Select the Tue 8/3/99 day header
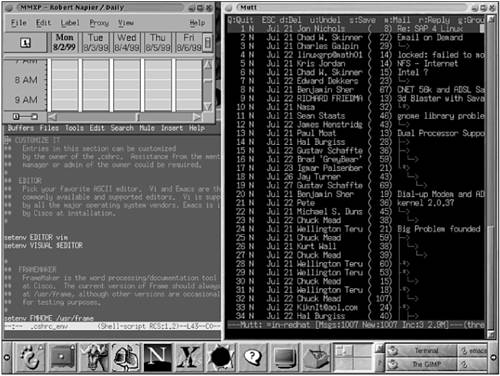This screenshot has width=500, height=376. [x=96, y=42]
